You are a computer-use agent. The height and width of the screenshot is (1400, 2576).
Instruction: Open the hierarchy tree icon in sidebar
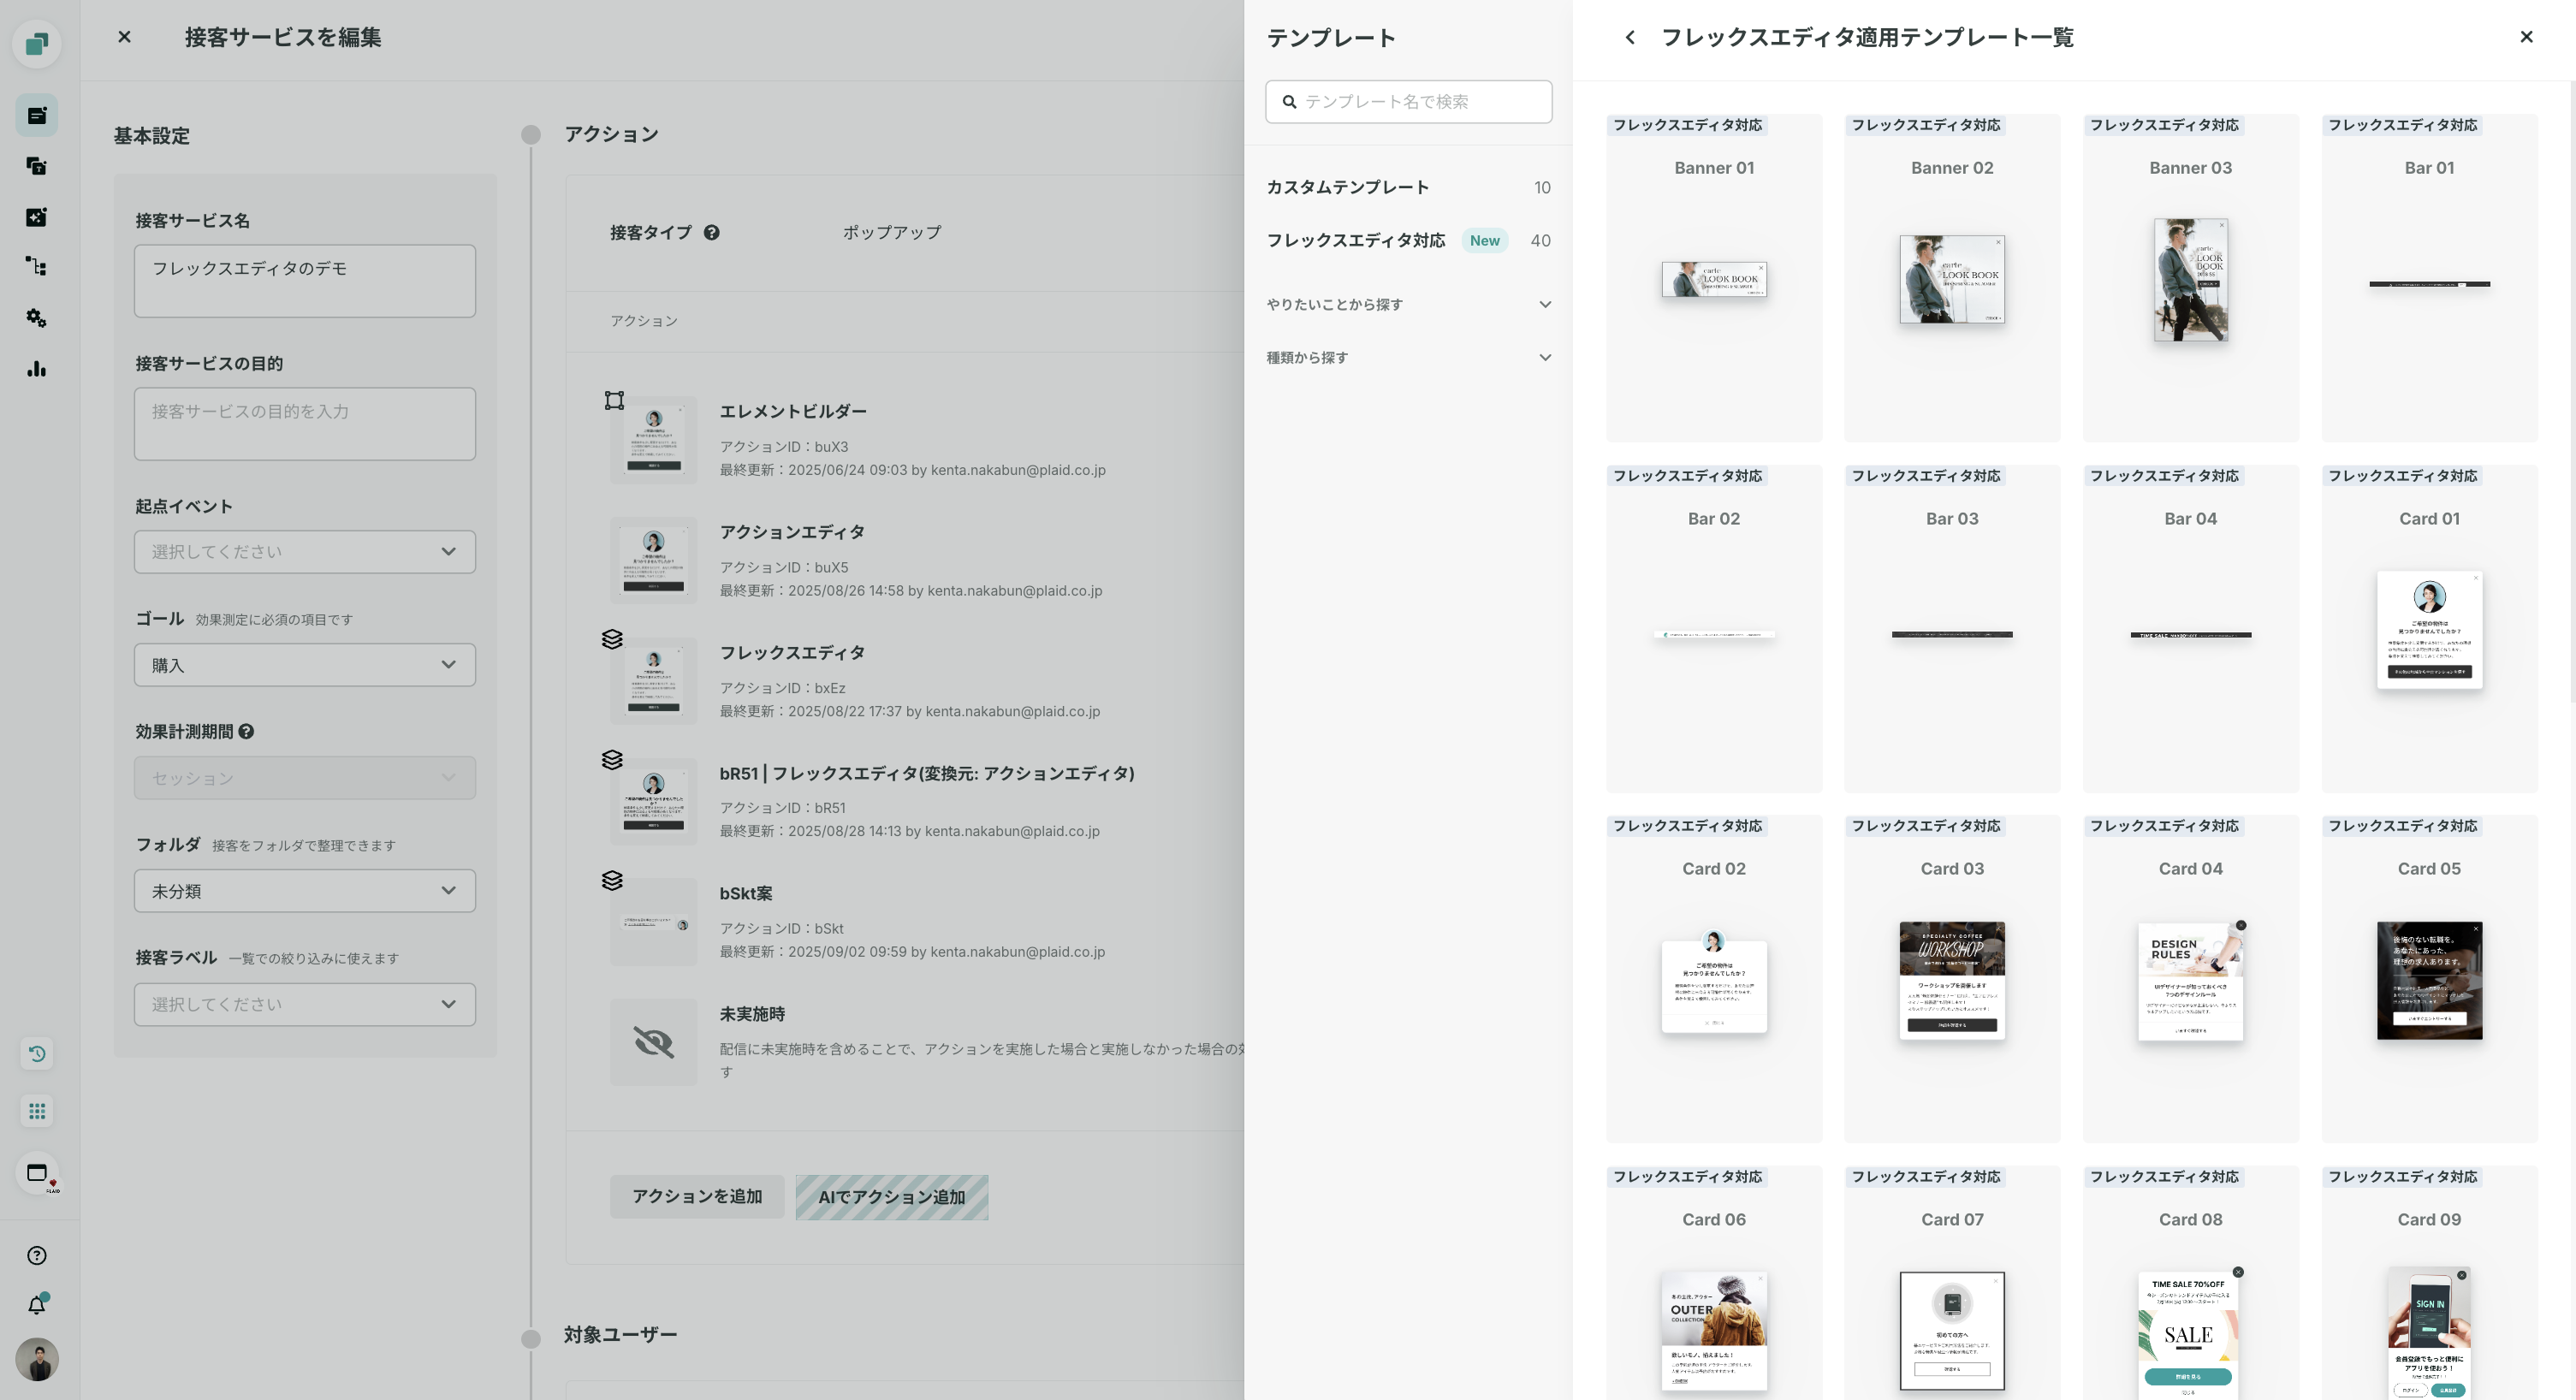click(37, 267)
